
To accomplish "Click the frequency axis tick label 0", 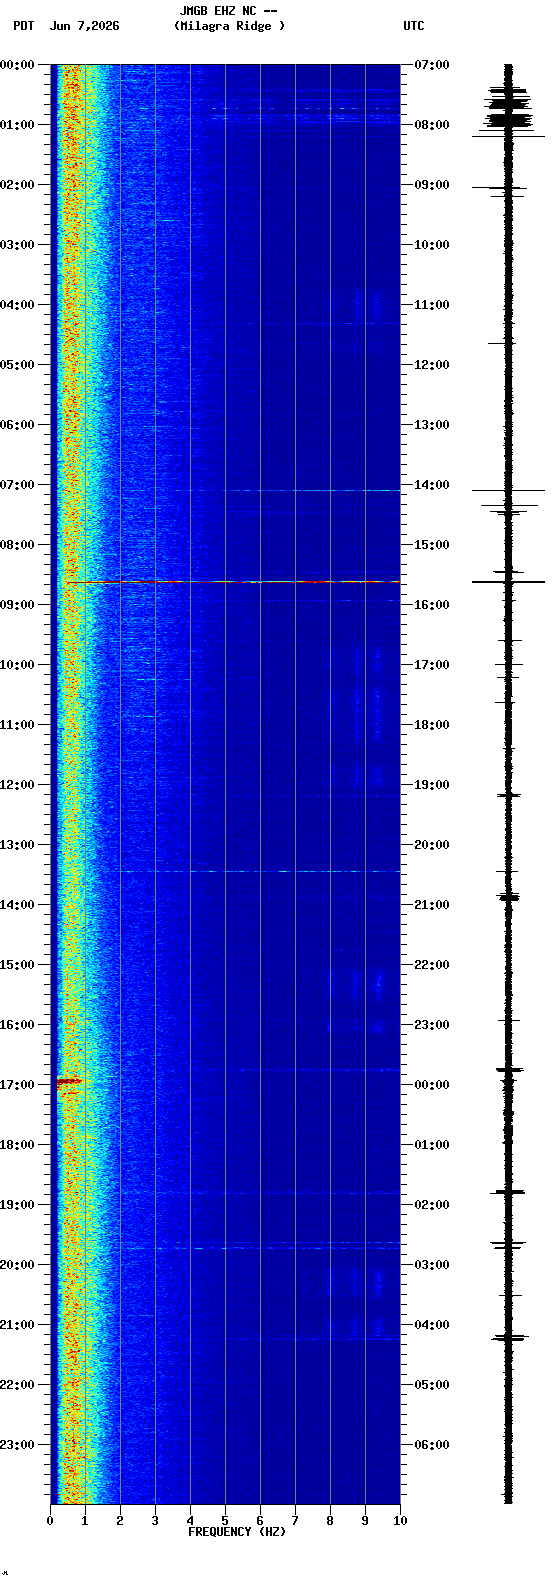I will pos(50,1520).
